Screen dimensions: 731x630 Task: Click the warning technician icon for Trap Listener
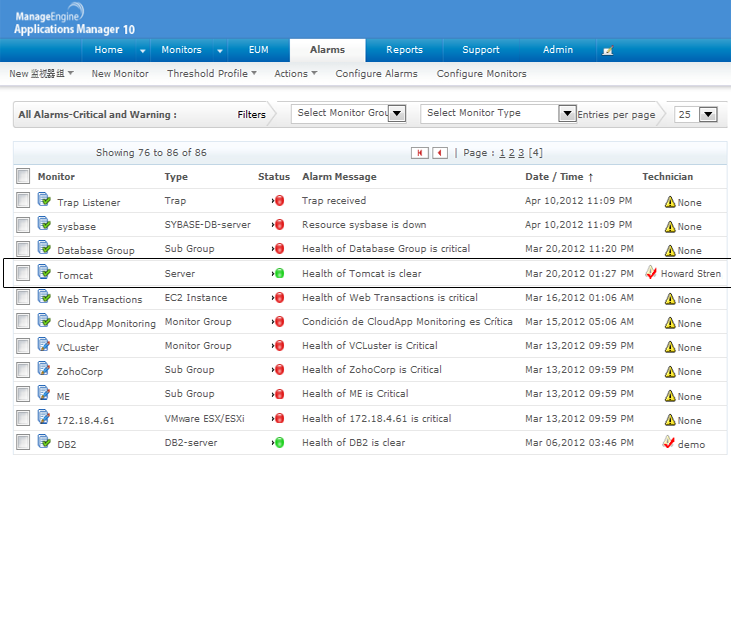[670, 202]
